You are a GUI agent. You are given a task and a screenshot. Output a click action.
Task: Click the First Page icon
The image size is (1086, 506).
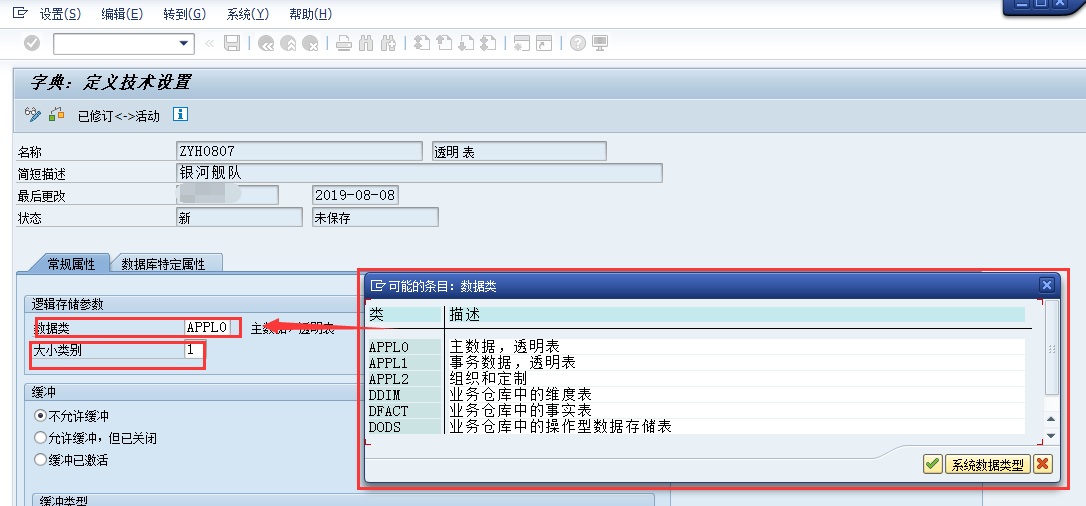coord(422,44)
